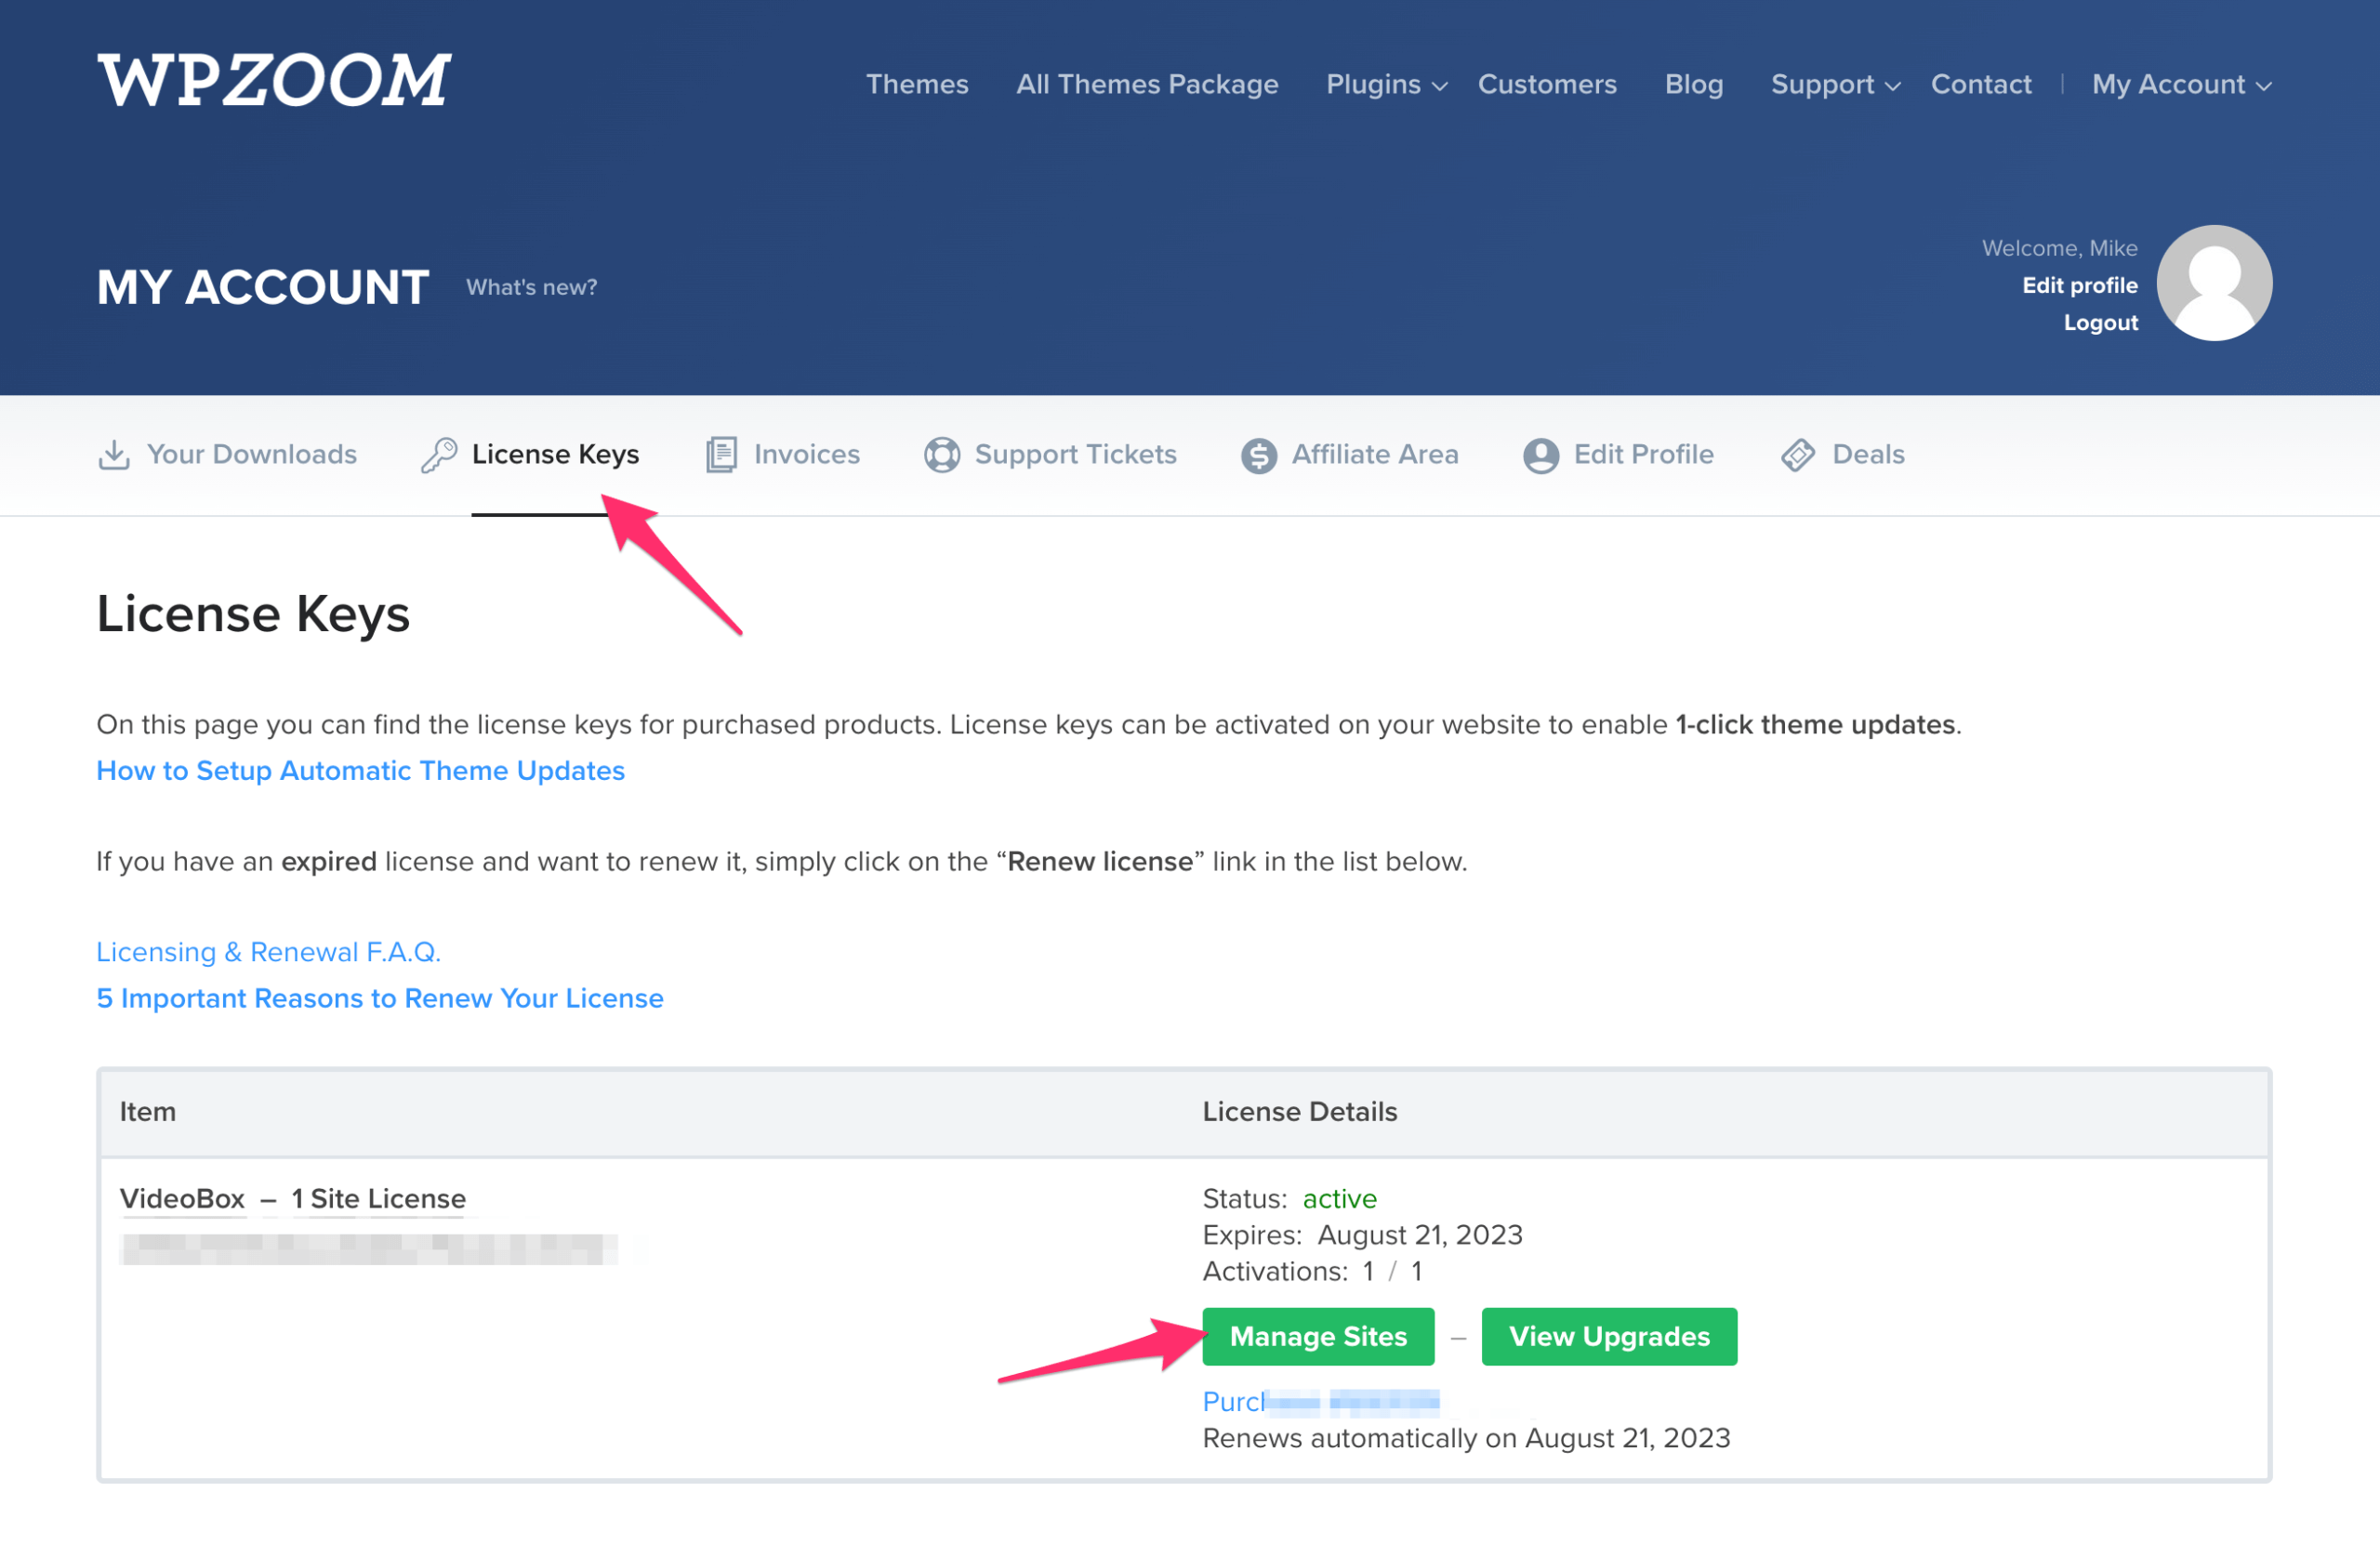The height and width of the screenshot is (1558, 2380).
Task: Click the VideoBox – 1 Site License item
Action: click(x=293, y=1199)
